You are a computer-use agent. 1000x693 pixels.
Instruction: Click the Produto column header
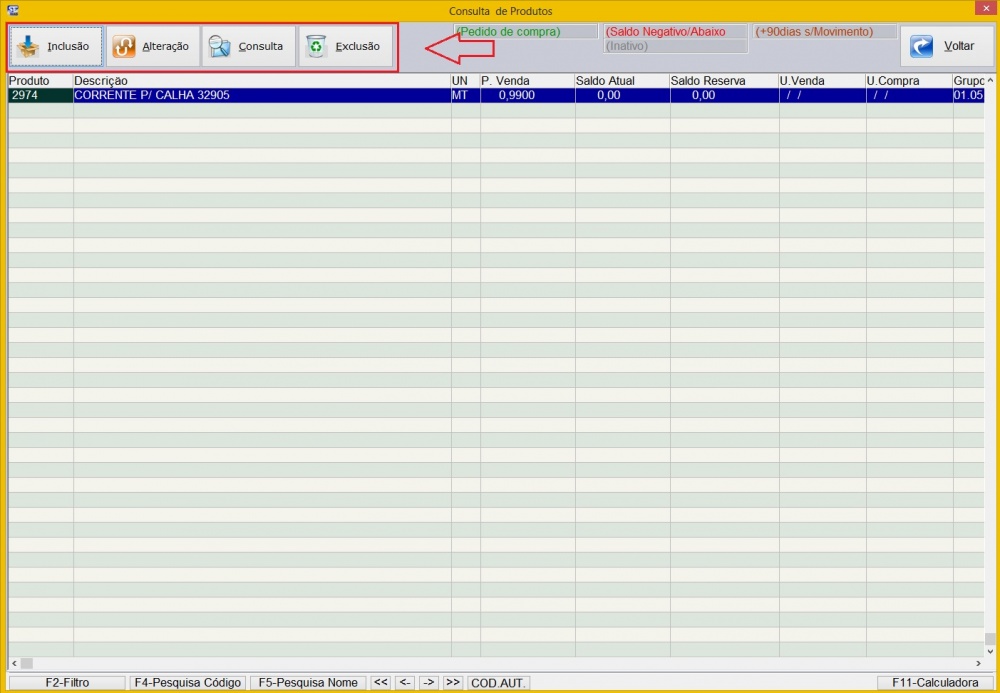click(x=28, y=81)
